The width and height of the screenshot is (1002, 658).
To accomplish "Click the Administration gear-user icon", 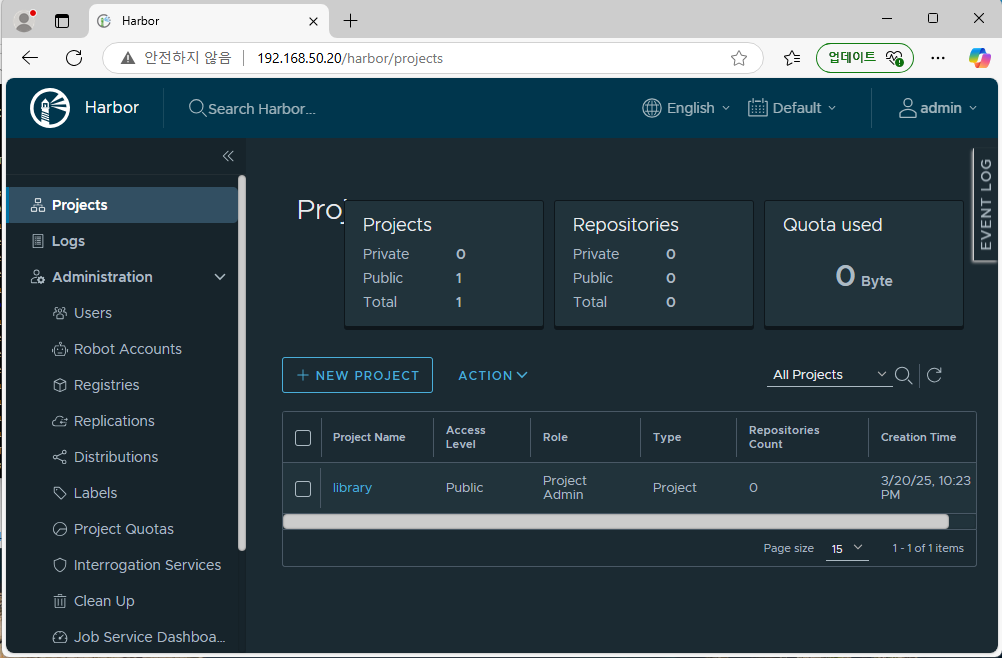I will [38, 277].
